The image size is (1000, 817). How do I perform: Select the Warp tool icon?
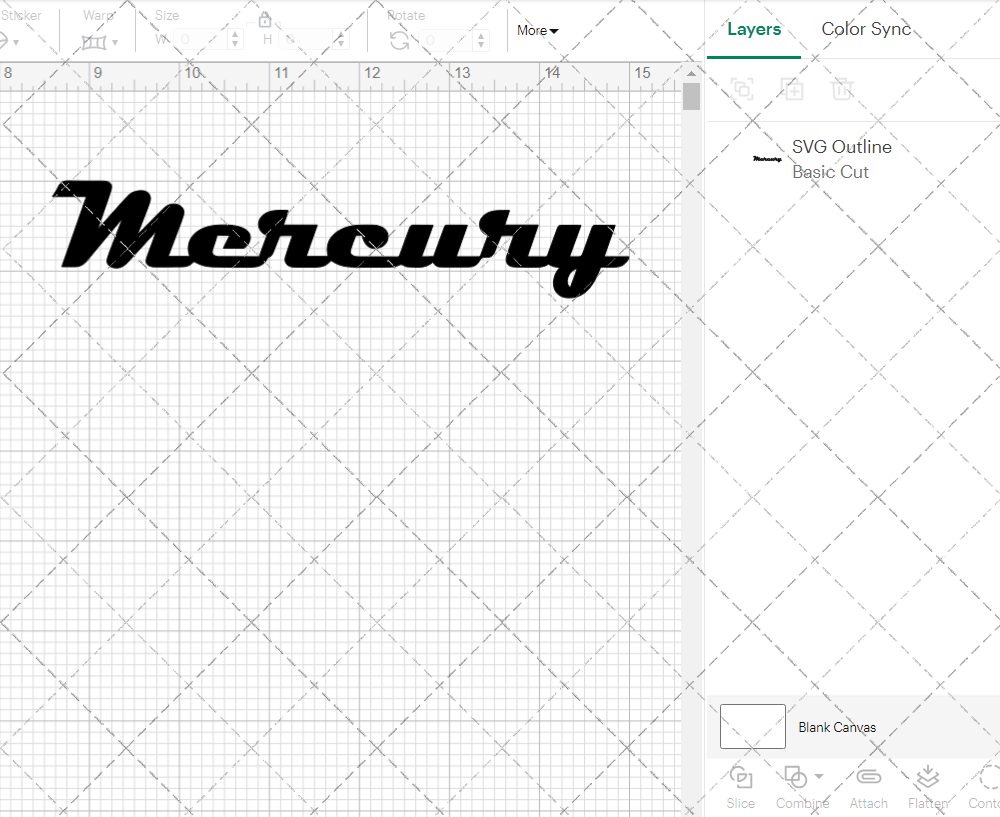(95, 42)
